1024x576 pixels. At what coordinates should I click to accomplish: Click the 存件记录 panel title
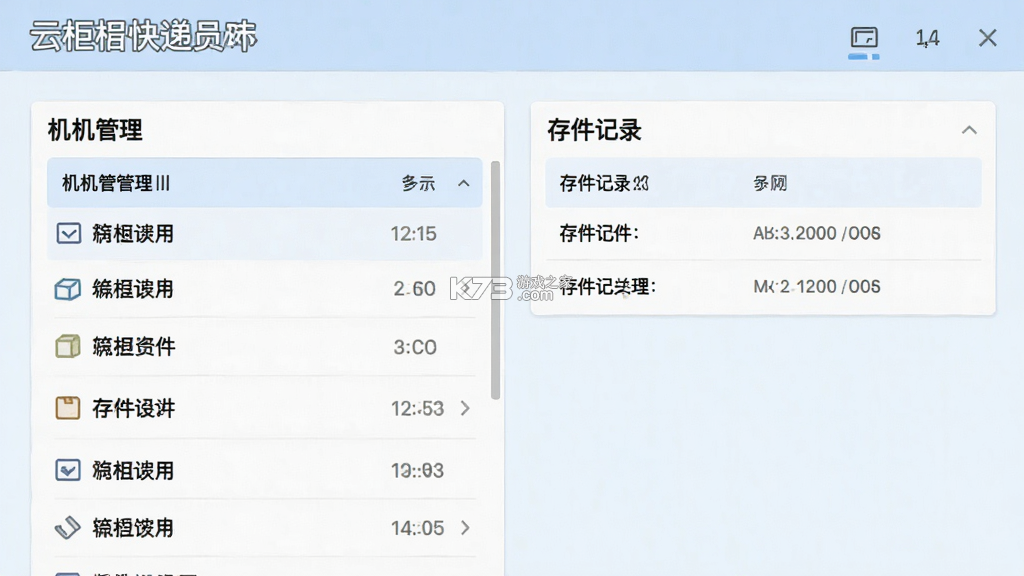coord(594,130)
